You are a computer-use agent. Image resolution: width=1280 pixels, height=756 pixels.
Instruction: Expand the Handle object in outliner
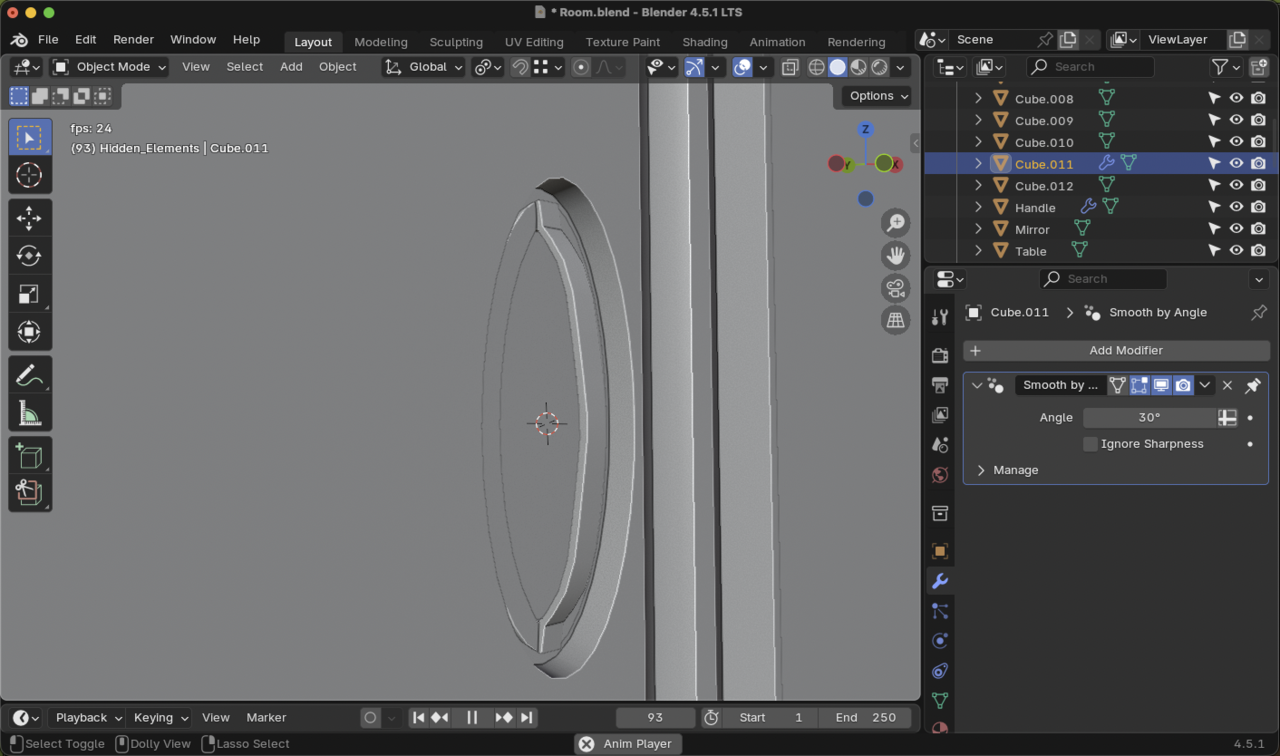click(x=978, y=208)
